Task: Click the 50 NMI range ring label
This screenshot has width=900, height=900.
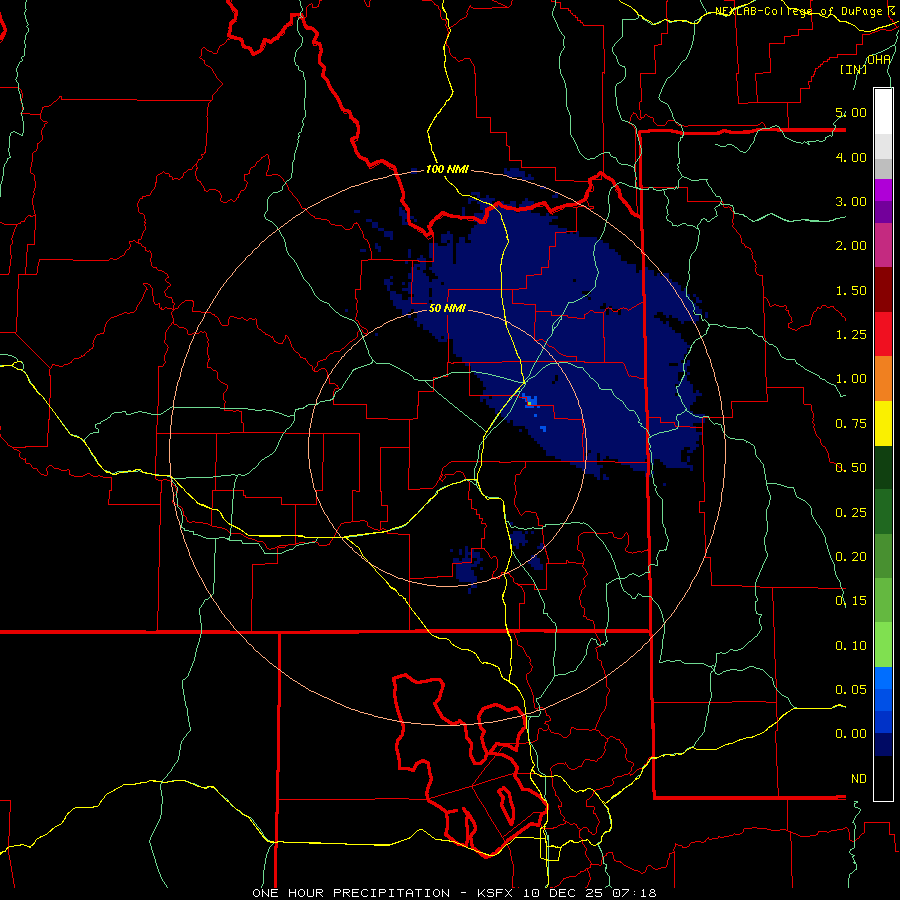Action: tap(447, 308)
